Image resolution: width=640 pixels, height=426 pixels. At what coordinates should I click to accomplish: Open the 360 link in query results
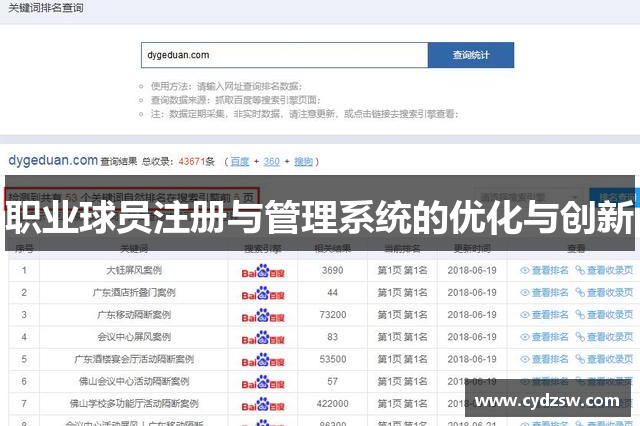point(271,162)
